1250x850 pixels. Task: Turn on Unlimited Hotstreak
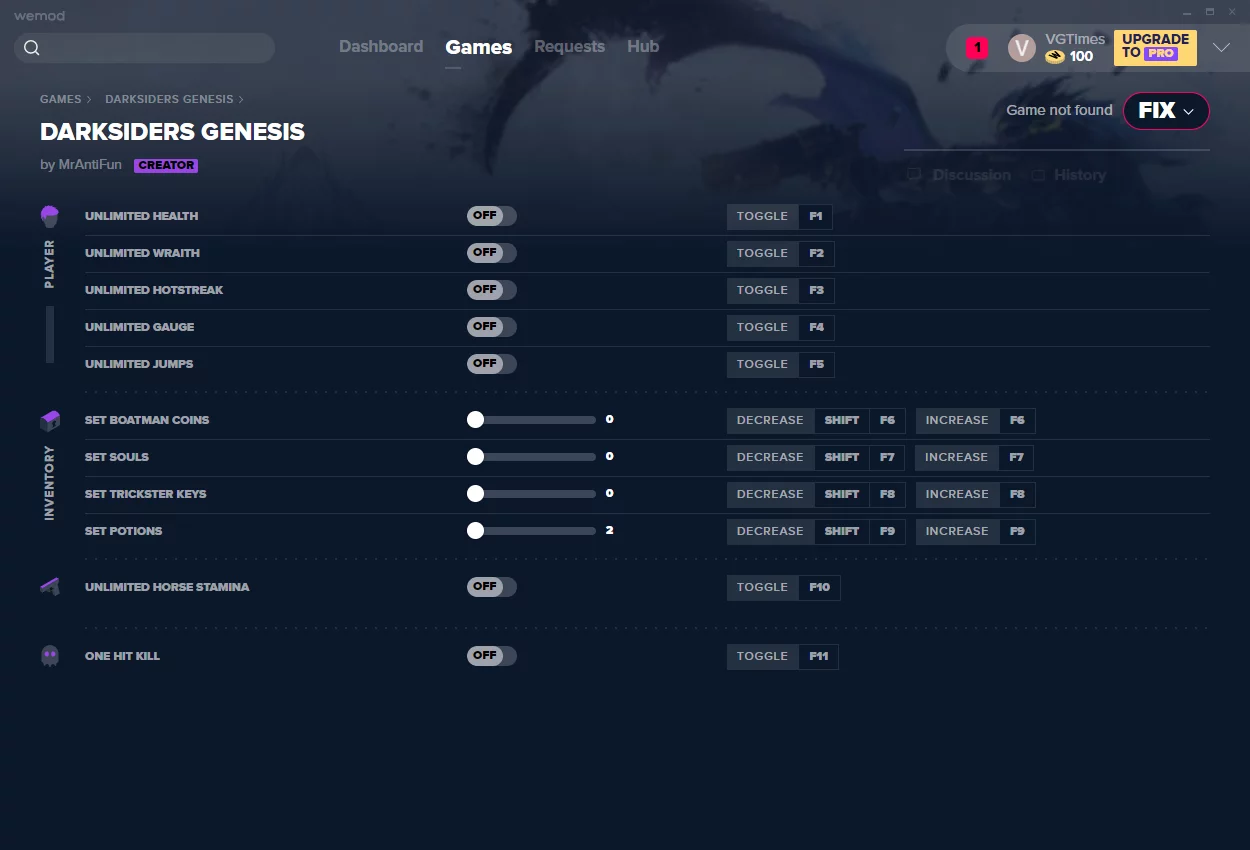pos(492,290)
